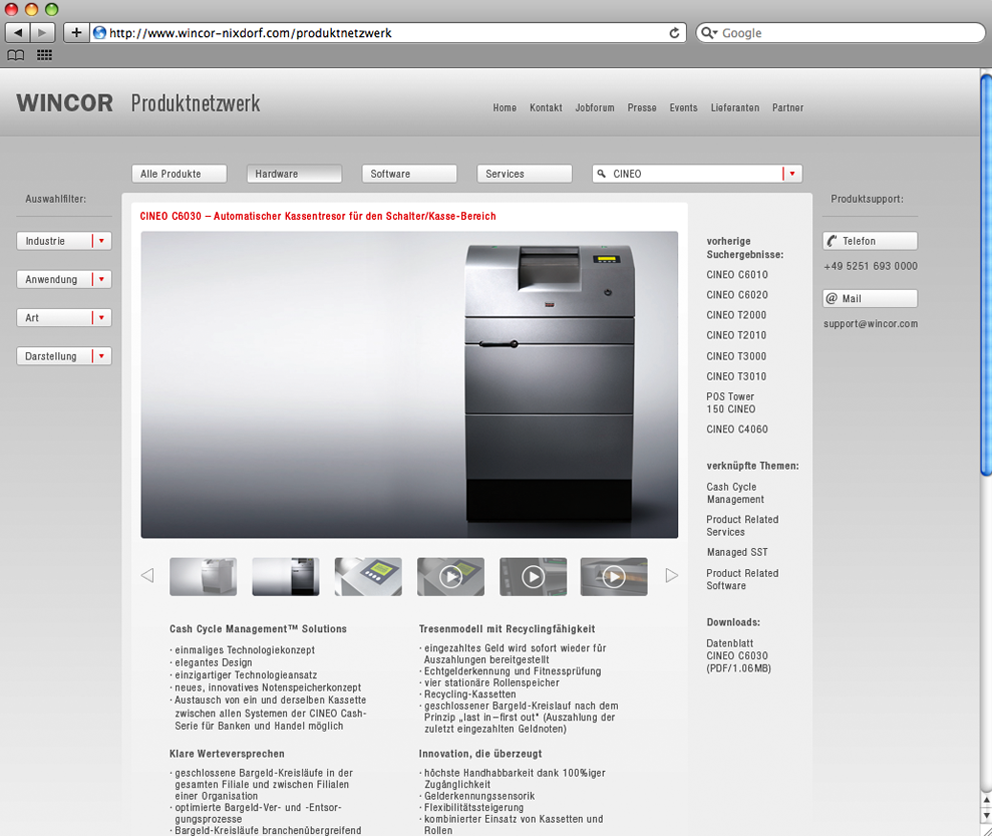The width and height of the screenshot is (992, 836).
Task: Play the third video thumbnail
Action: tap(614, 577)
